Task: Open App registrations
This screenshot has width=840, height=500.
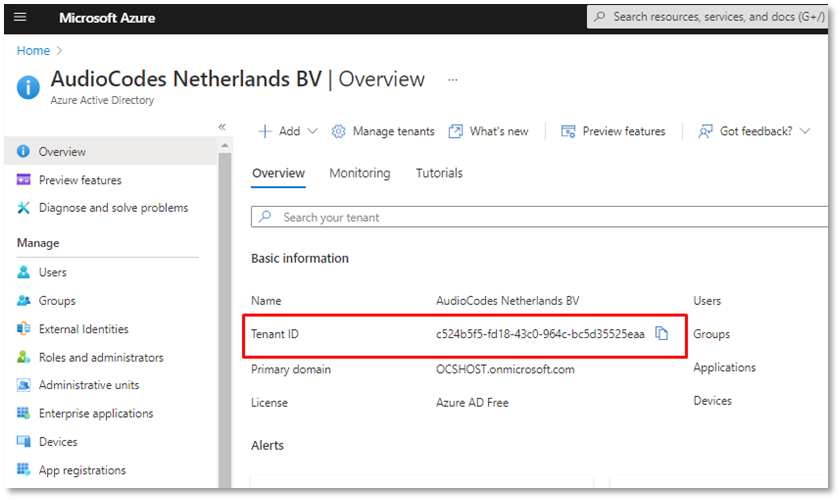Action: click(x=82, y=471)
